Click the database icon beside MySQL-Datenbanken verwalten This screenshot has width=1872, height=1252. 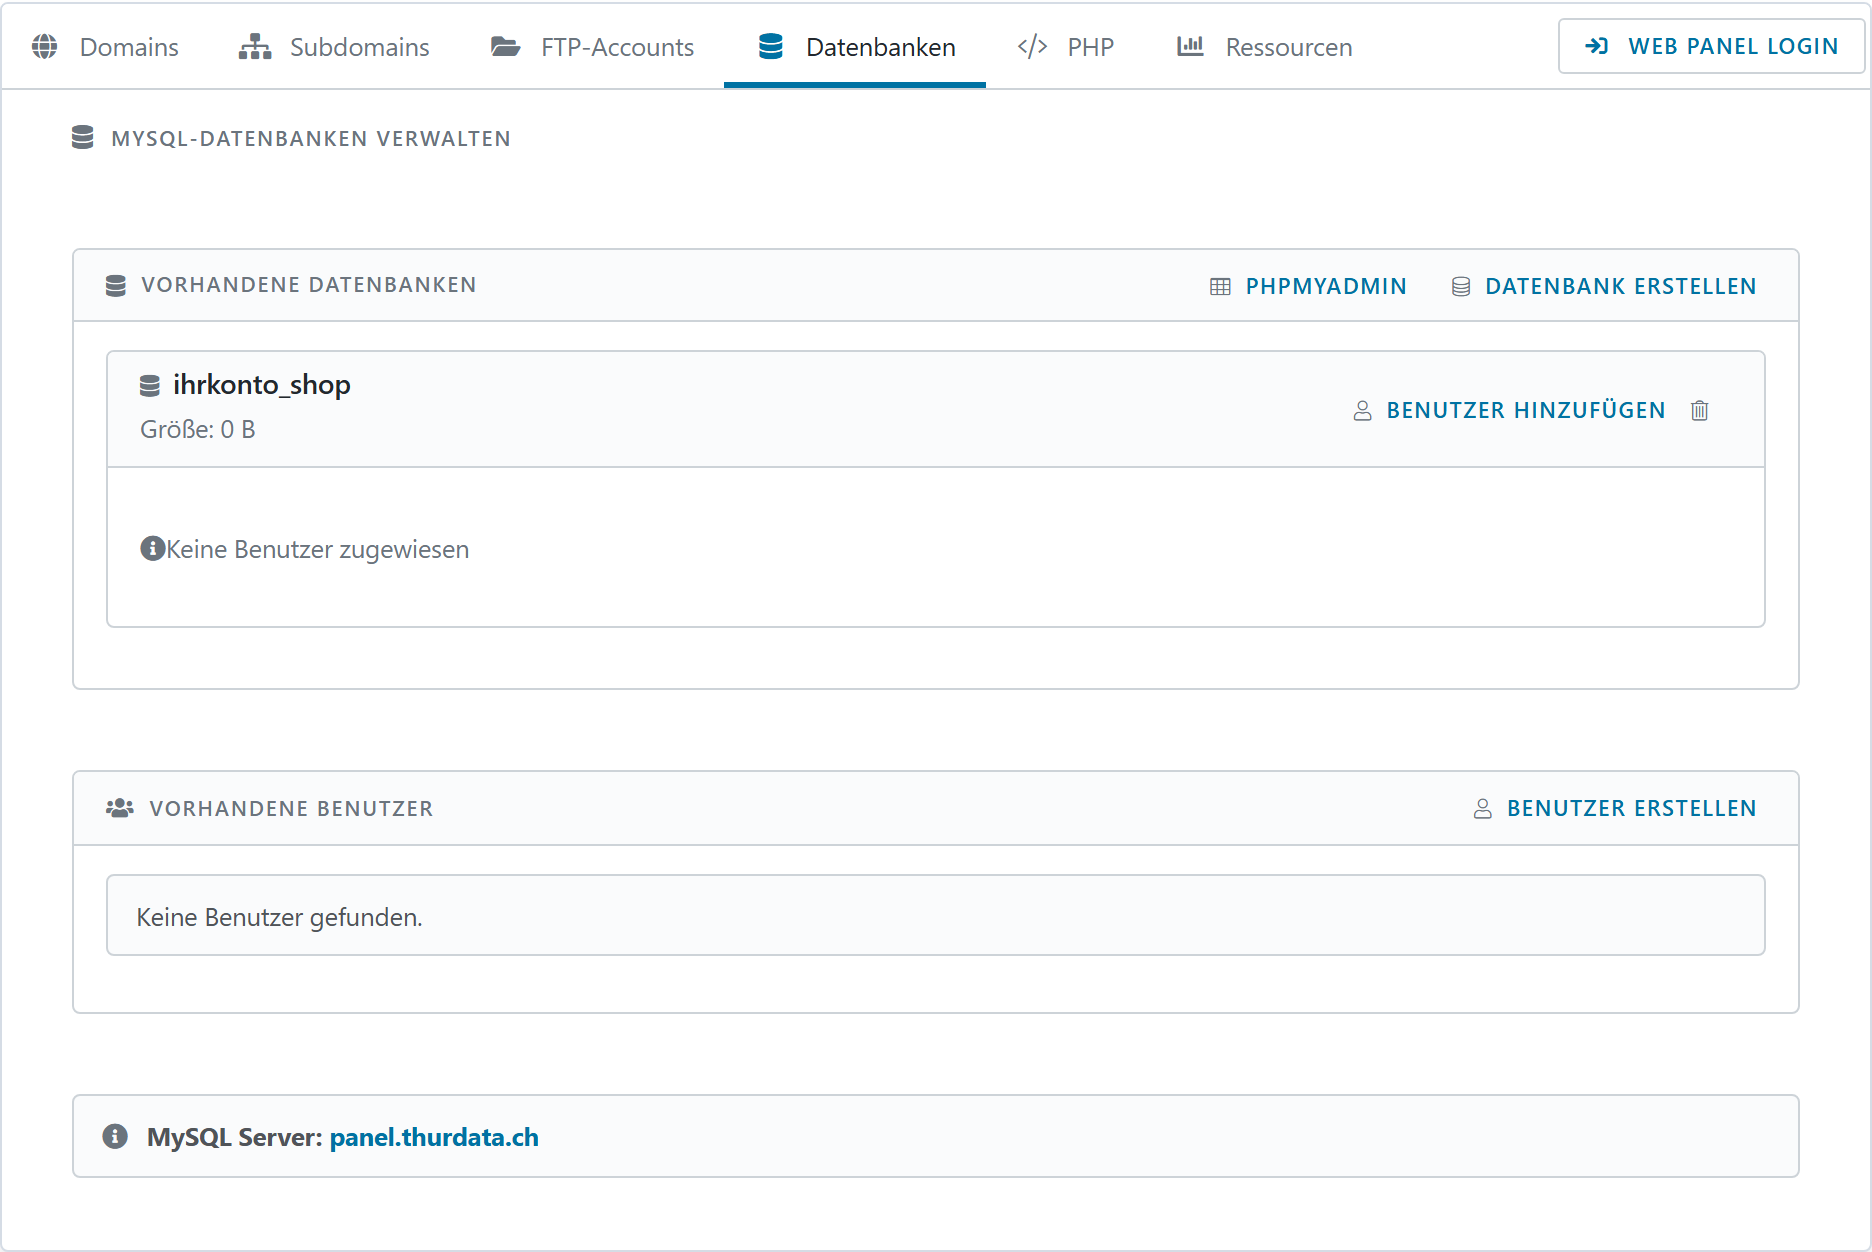83,138
